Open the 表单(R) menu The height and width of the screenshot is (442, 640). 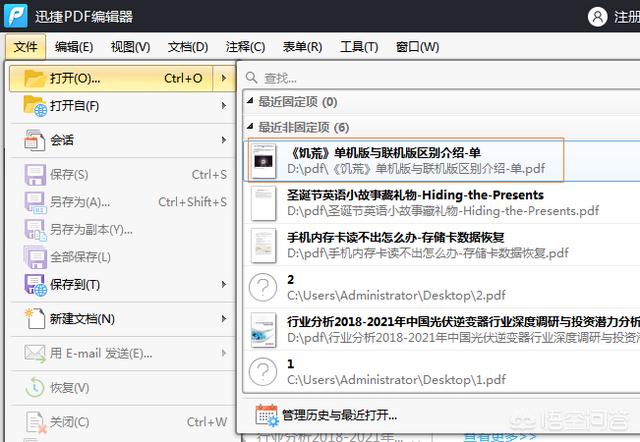(302, 47)
